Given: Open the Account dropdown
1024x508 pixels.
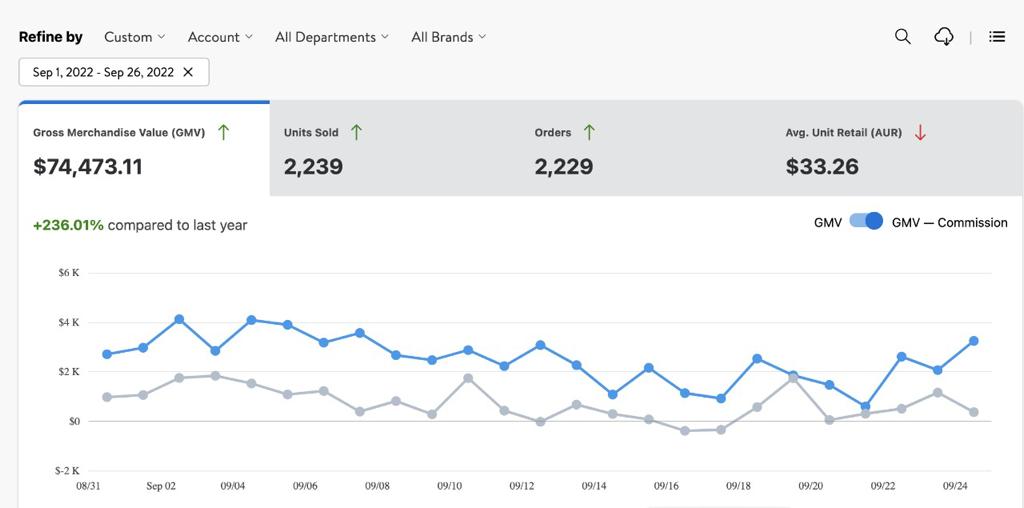Looking at the screenshot, I should pos(220,37).
